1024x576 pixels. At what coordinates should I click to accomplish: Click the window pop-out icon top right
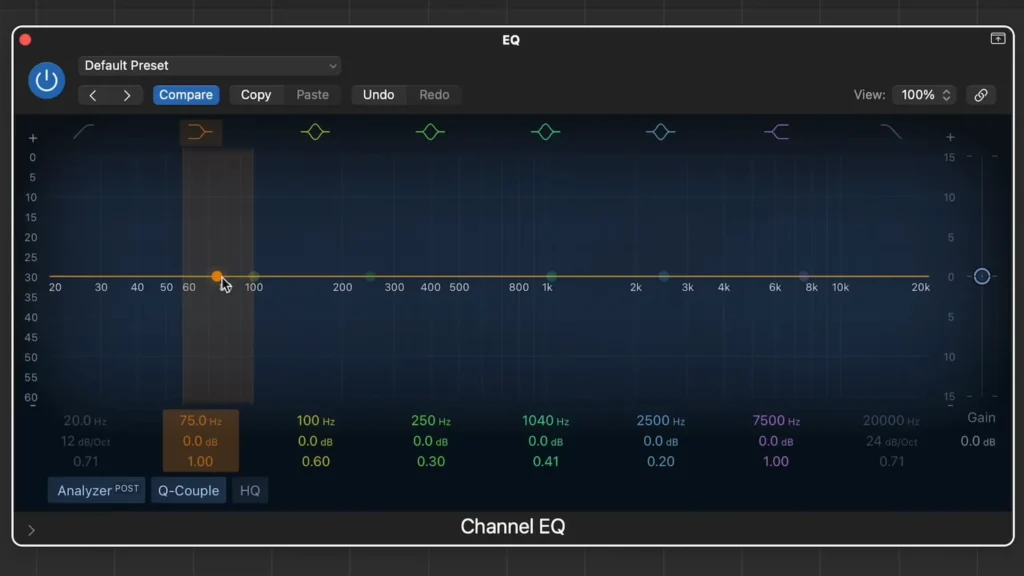(998, 39)
